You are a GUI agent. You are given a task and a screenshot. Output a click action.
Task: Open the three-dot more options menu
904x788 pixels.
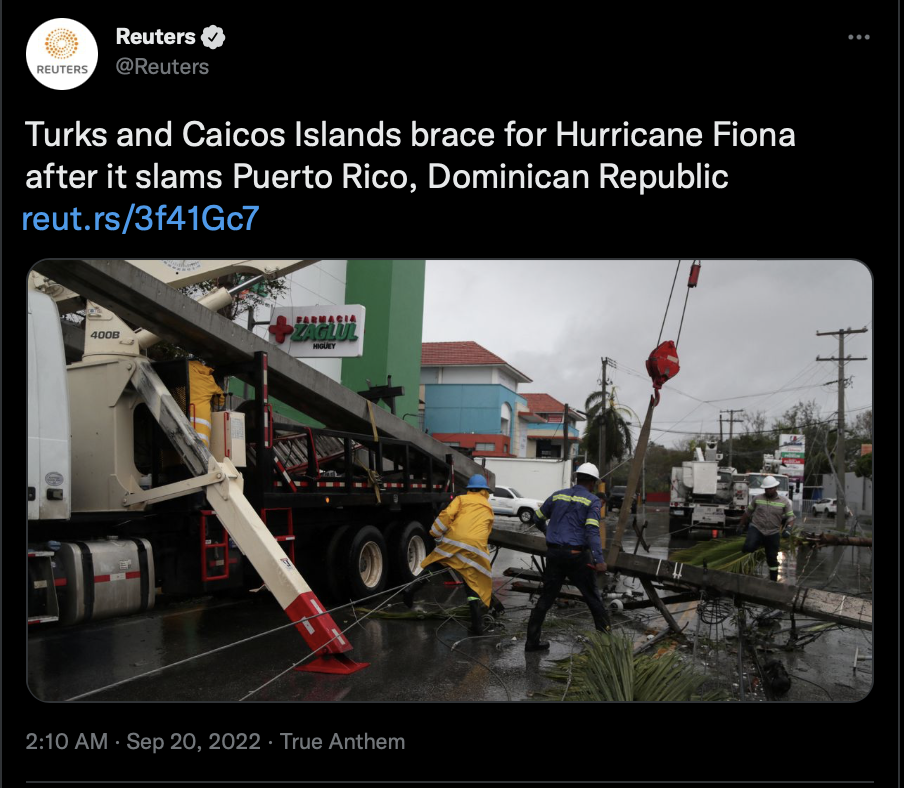(x=858, y=37)
